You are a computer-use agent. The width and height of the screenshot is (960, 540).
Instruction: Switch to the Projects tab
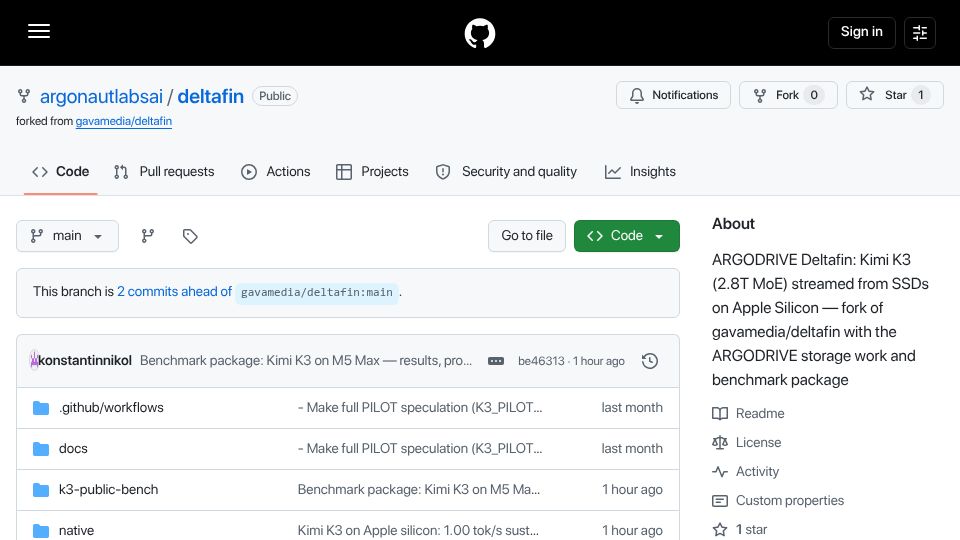click(x=372, y=172)
